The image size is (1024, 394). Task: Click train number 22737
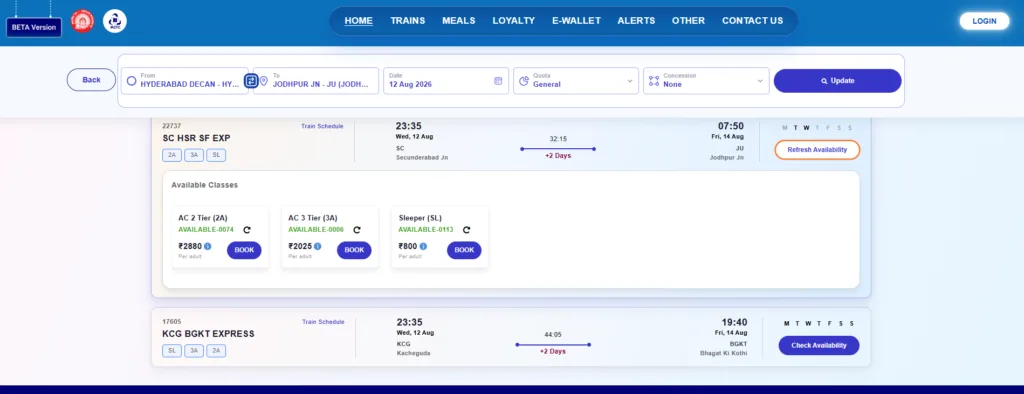pos(172,125)
